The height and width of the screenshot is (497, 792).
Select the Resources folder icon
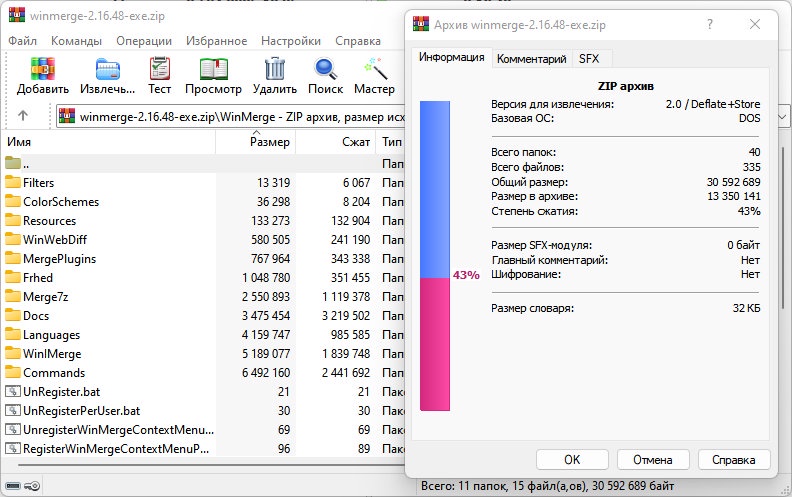pyautogui.click(x=13, y=220)
